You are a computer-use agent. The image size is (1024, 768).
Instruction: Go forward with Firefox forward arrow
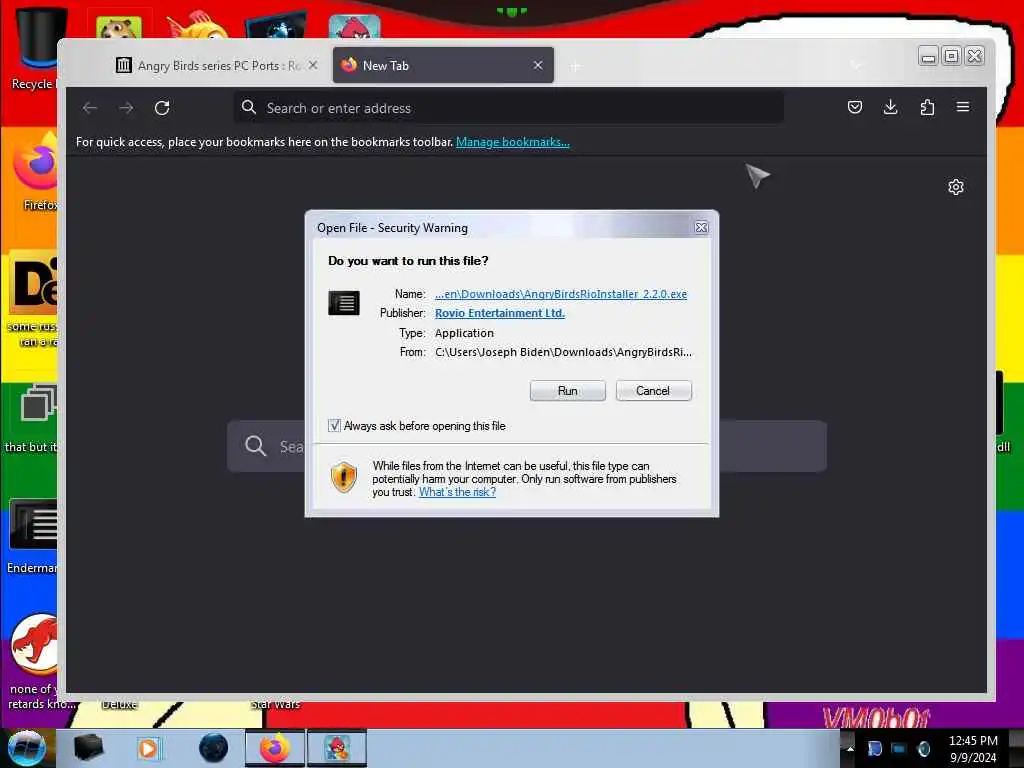coord(126,108)
